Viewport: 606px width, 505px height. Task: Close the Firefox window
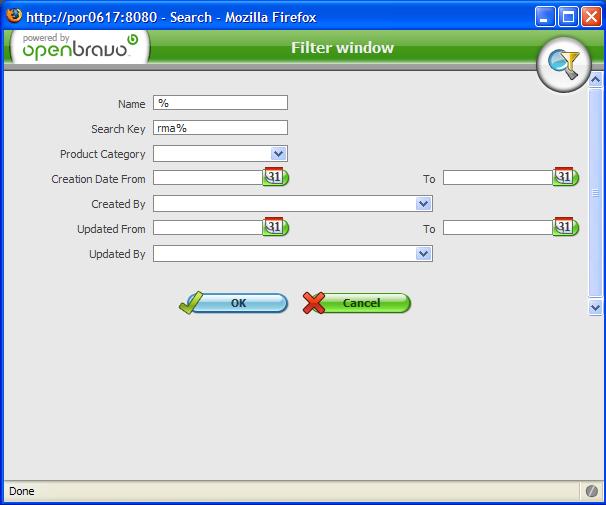coord(591,17)
